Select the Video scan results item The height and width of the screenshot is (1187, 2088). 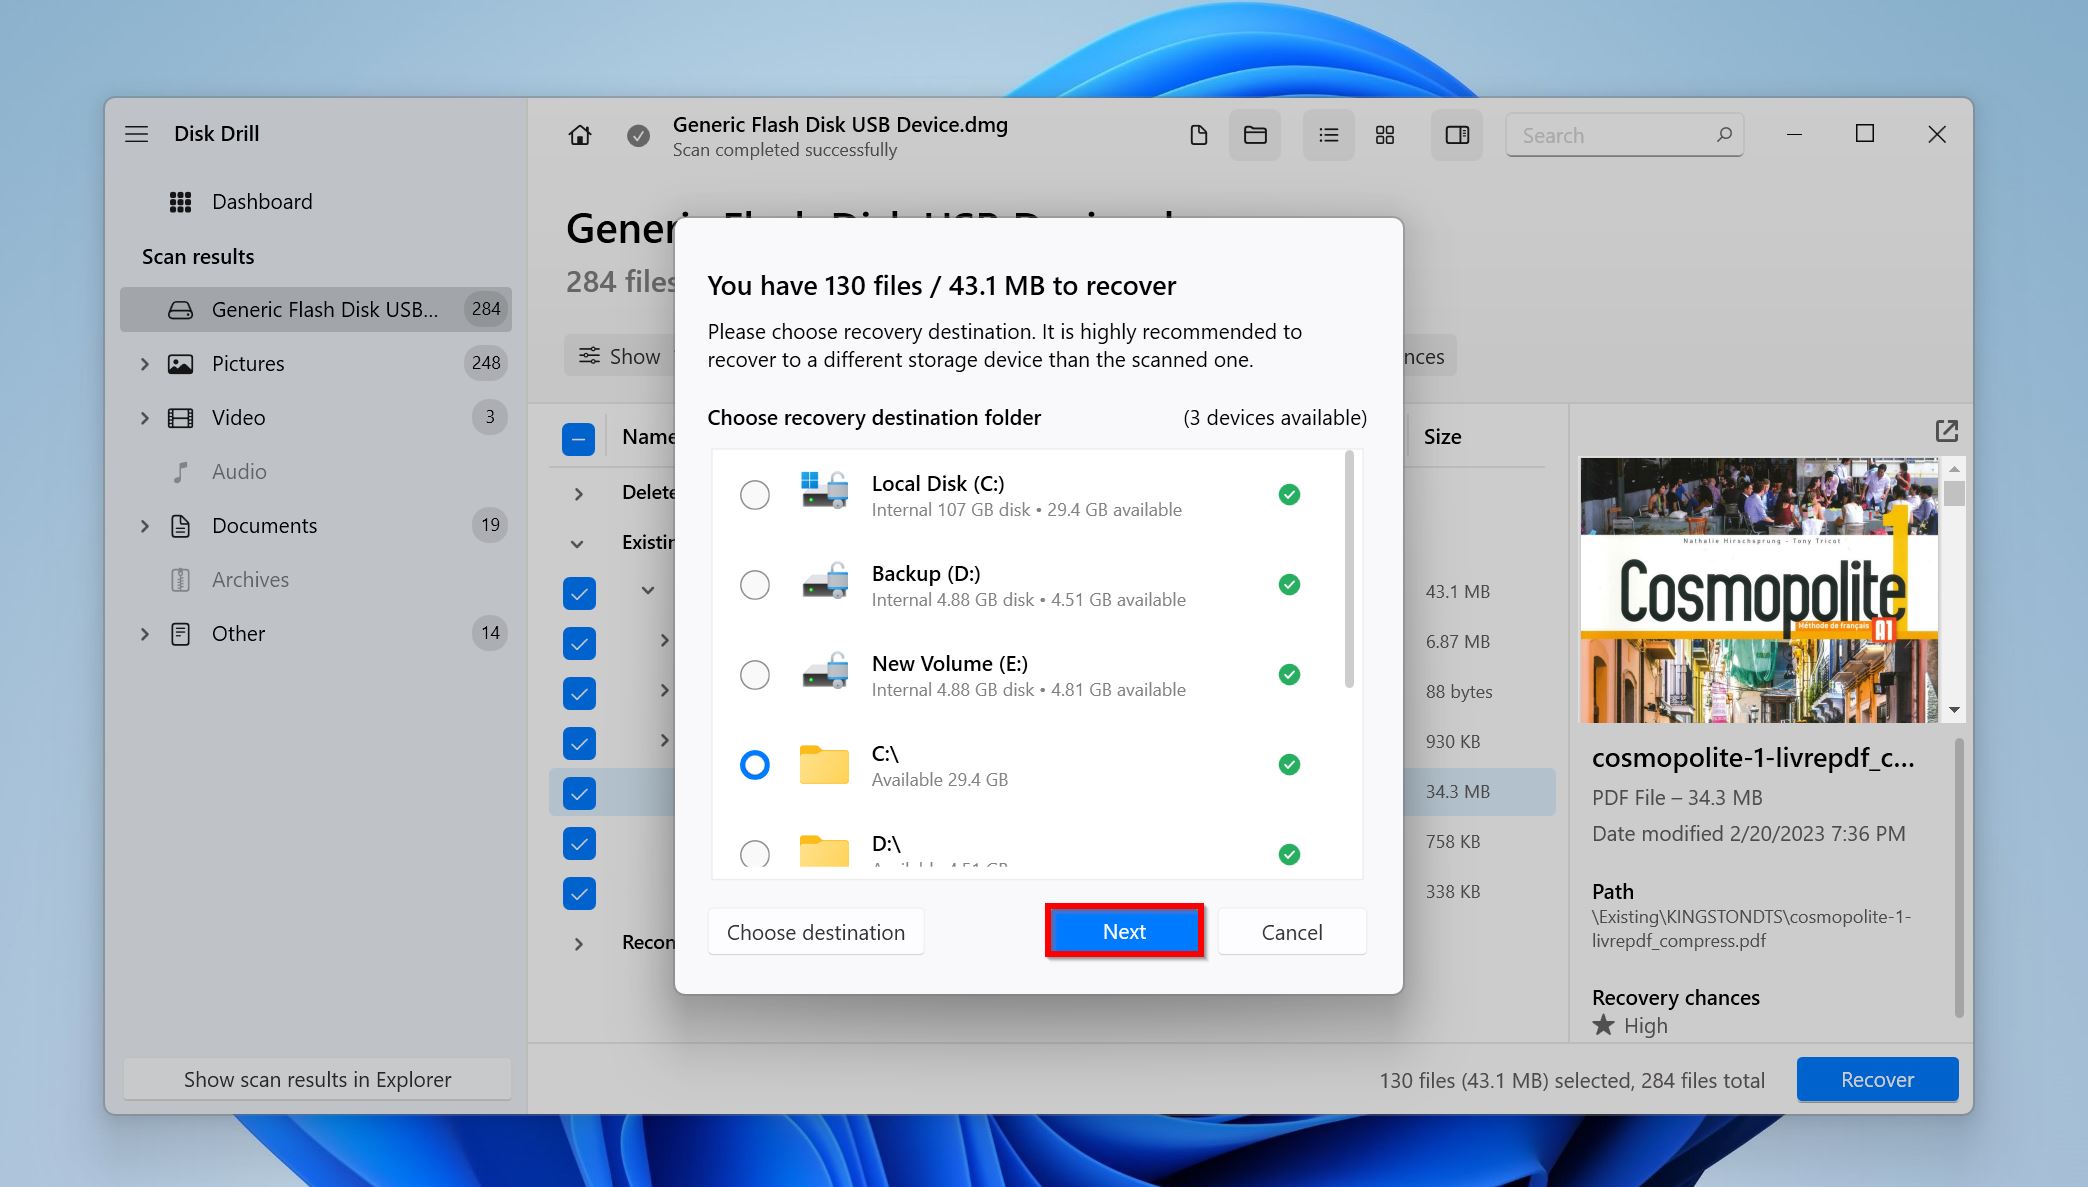click(x=238, y=418)
